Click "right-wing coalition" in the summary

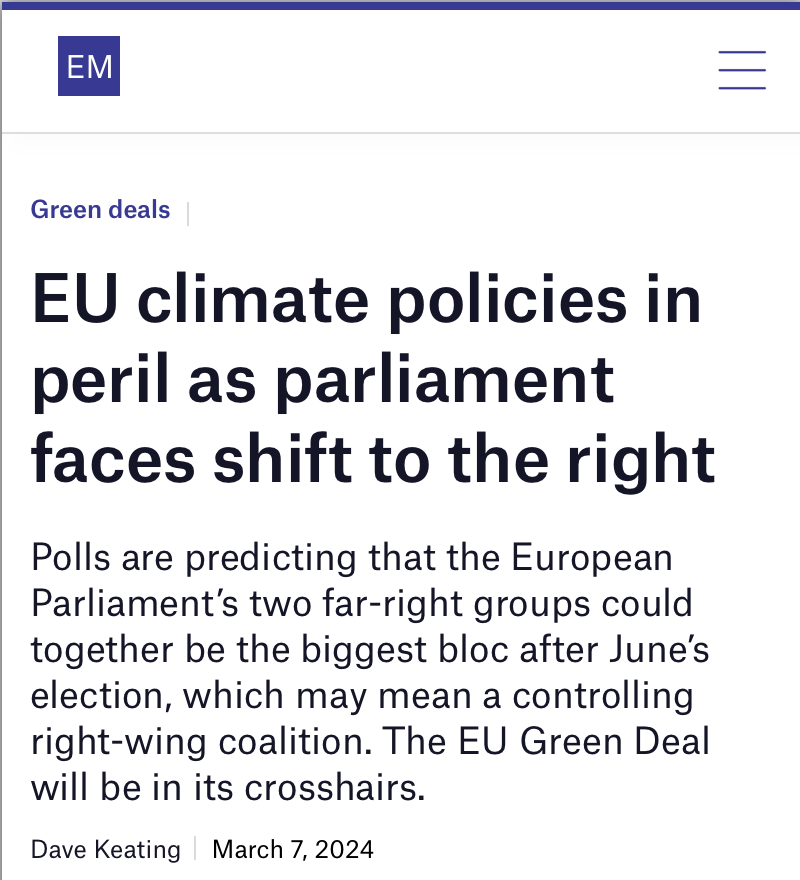201,742
